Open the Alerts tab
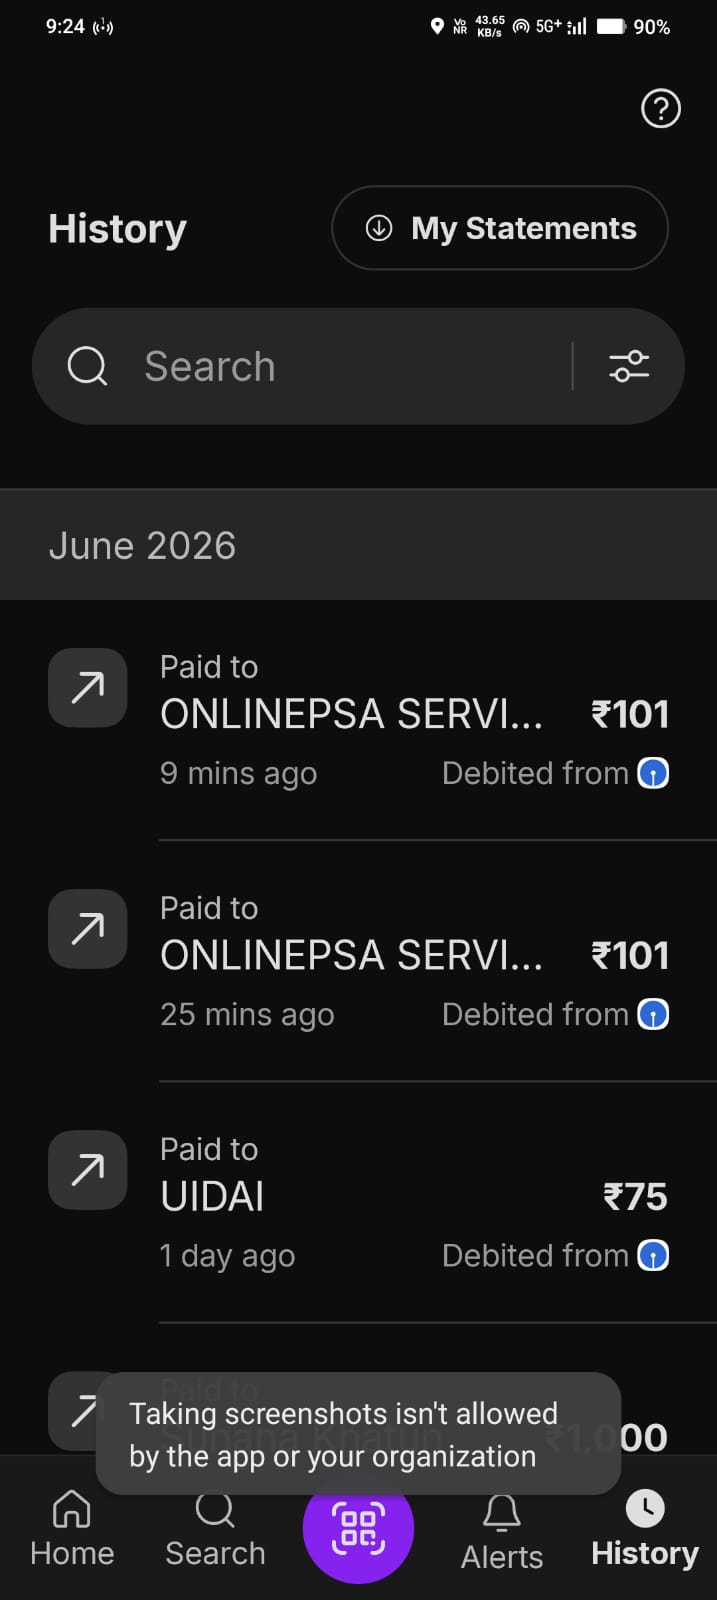Viewport: 717px width, 1600px height. (x=502, y=1532)
